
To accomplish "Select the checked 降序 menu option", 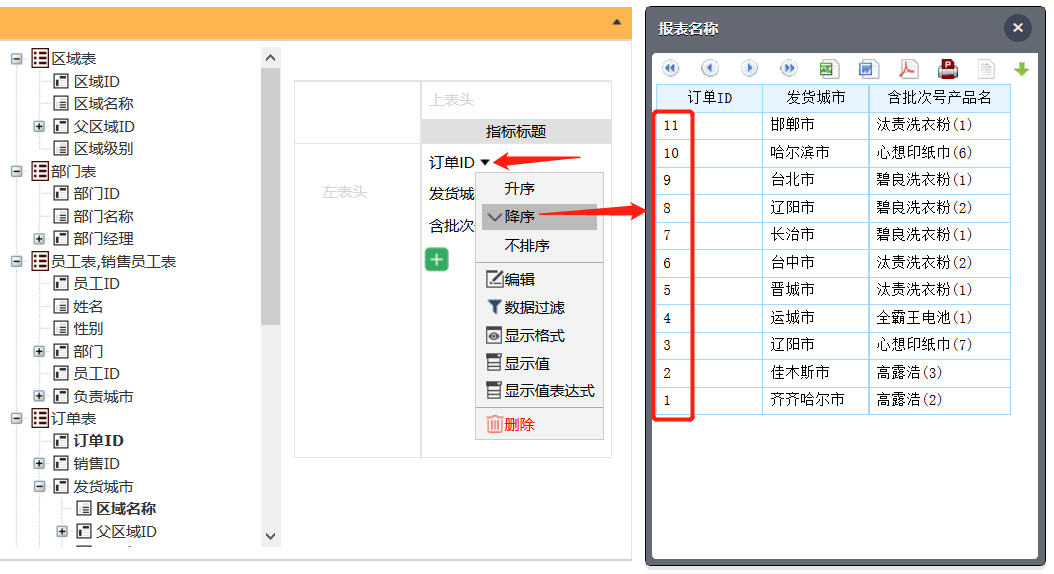I will coord(539,216).
